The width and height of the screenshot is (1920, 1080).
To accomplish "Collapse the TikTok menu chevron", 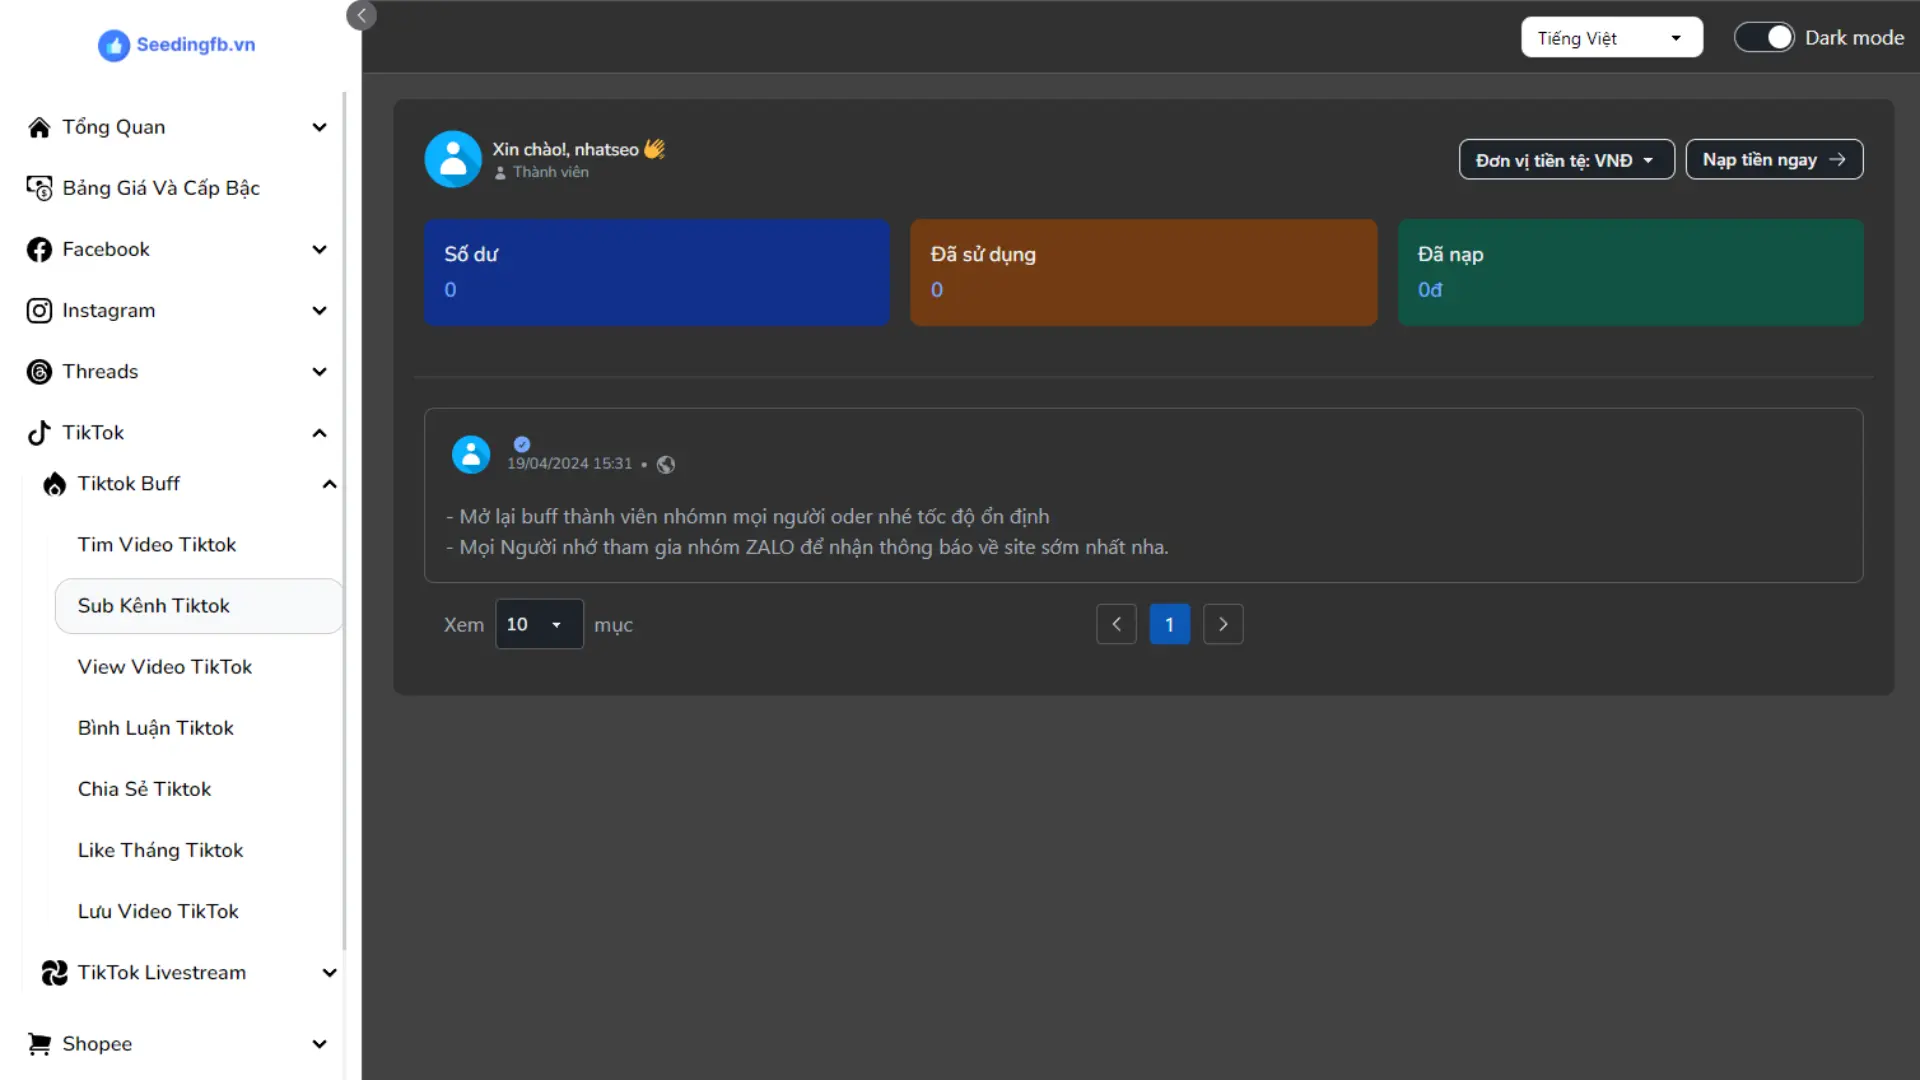I will (x=319, y=433).
